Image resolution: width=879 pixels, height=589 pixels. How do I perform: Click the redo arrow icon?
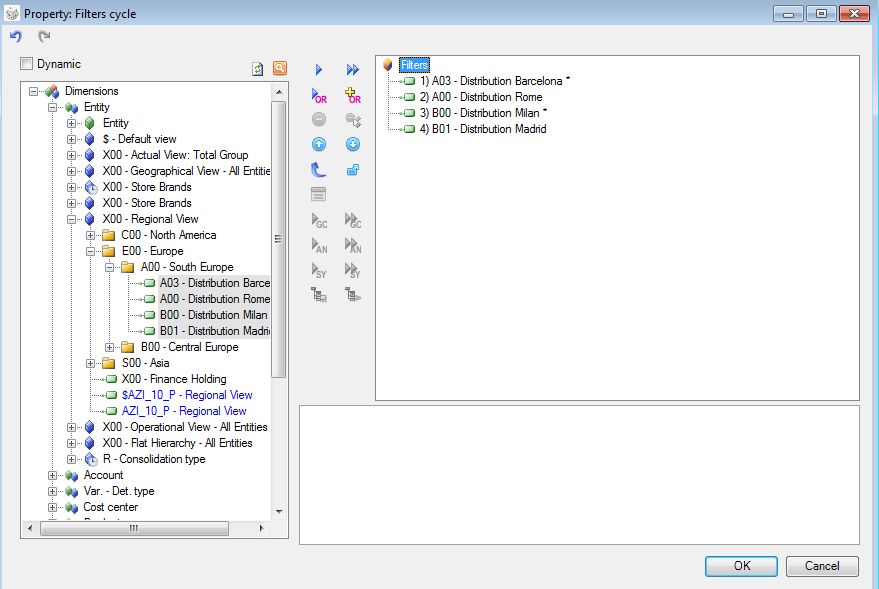tap(44, 36)
